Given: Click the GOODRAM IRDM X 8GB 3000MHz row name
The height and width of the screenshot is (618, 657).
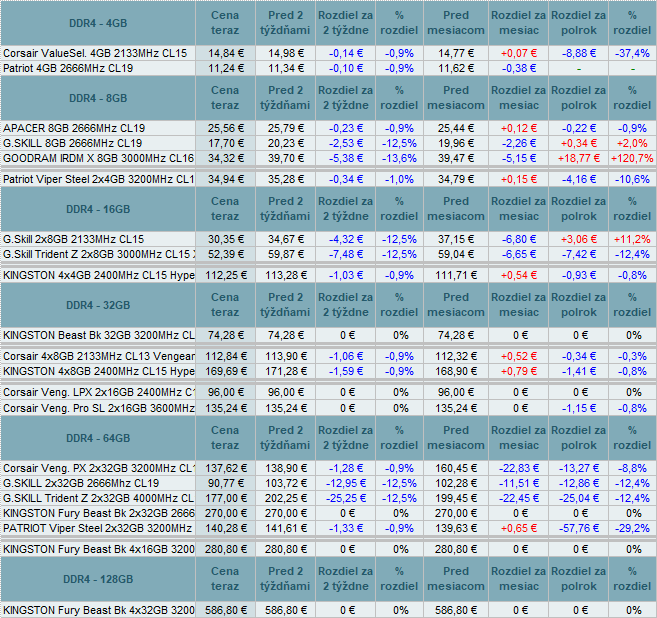Looking at the screenshot, I should pos(98,158).
